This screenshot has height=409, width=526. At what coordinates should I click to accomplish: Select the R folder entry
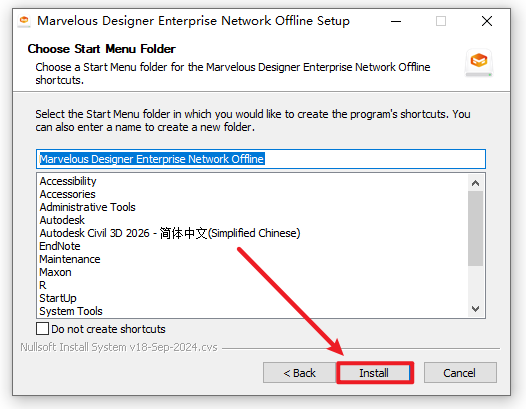pyautogui.click(x=43, y=285)
